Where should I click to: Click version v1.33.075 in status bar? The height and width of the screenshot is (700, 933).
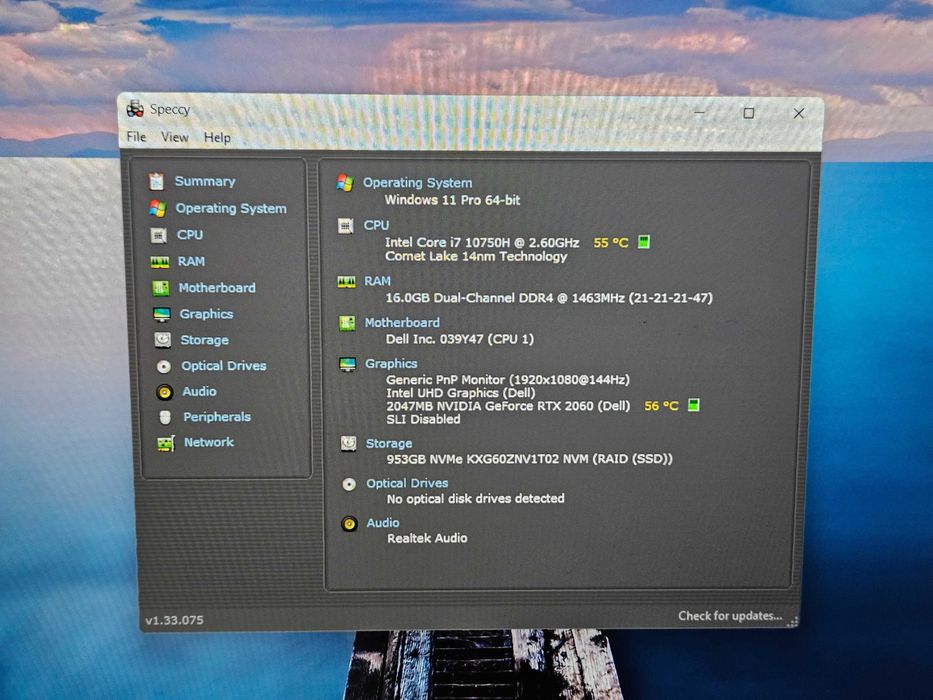click(x=174, y=620)
